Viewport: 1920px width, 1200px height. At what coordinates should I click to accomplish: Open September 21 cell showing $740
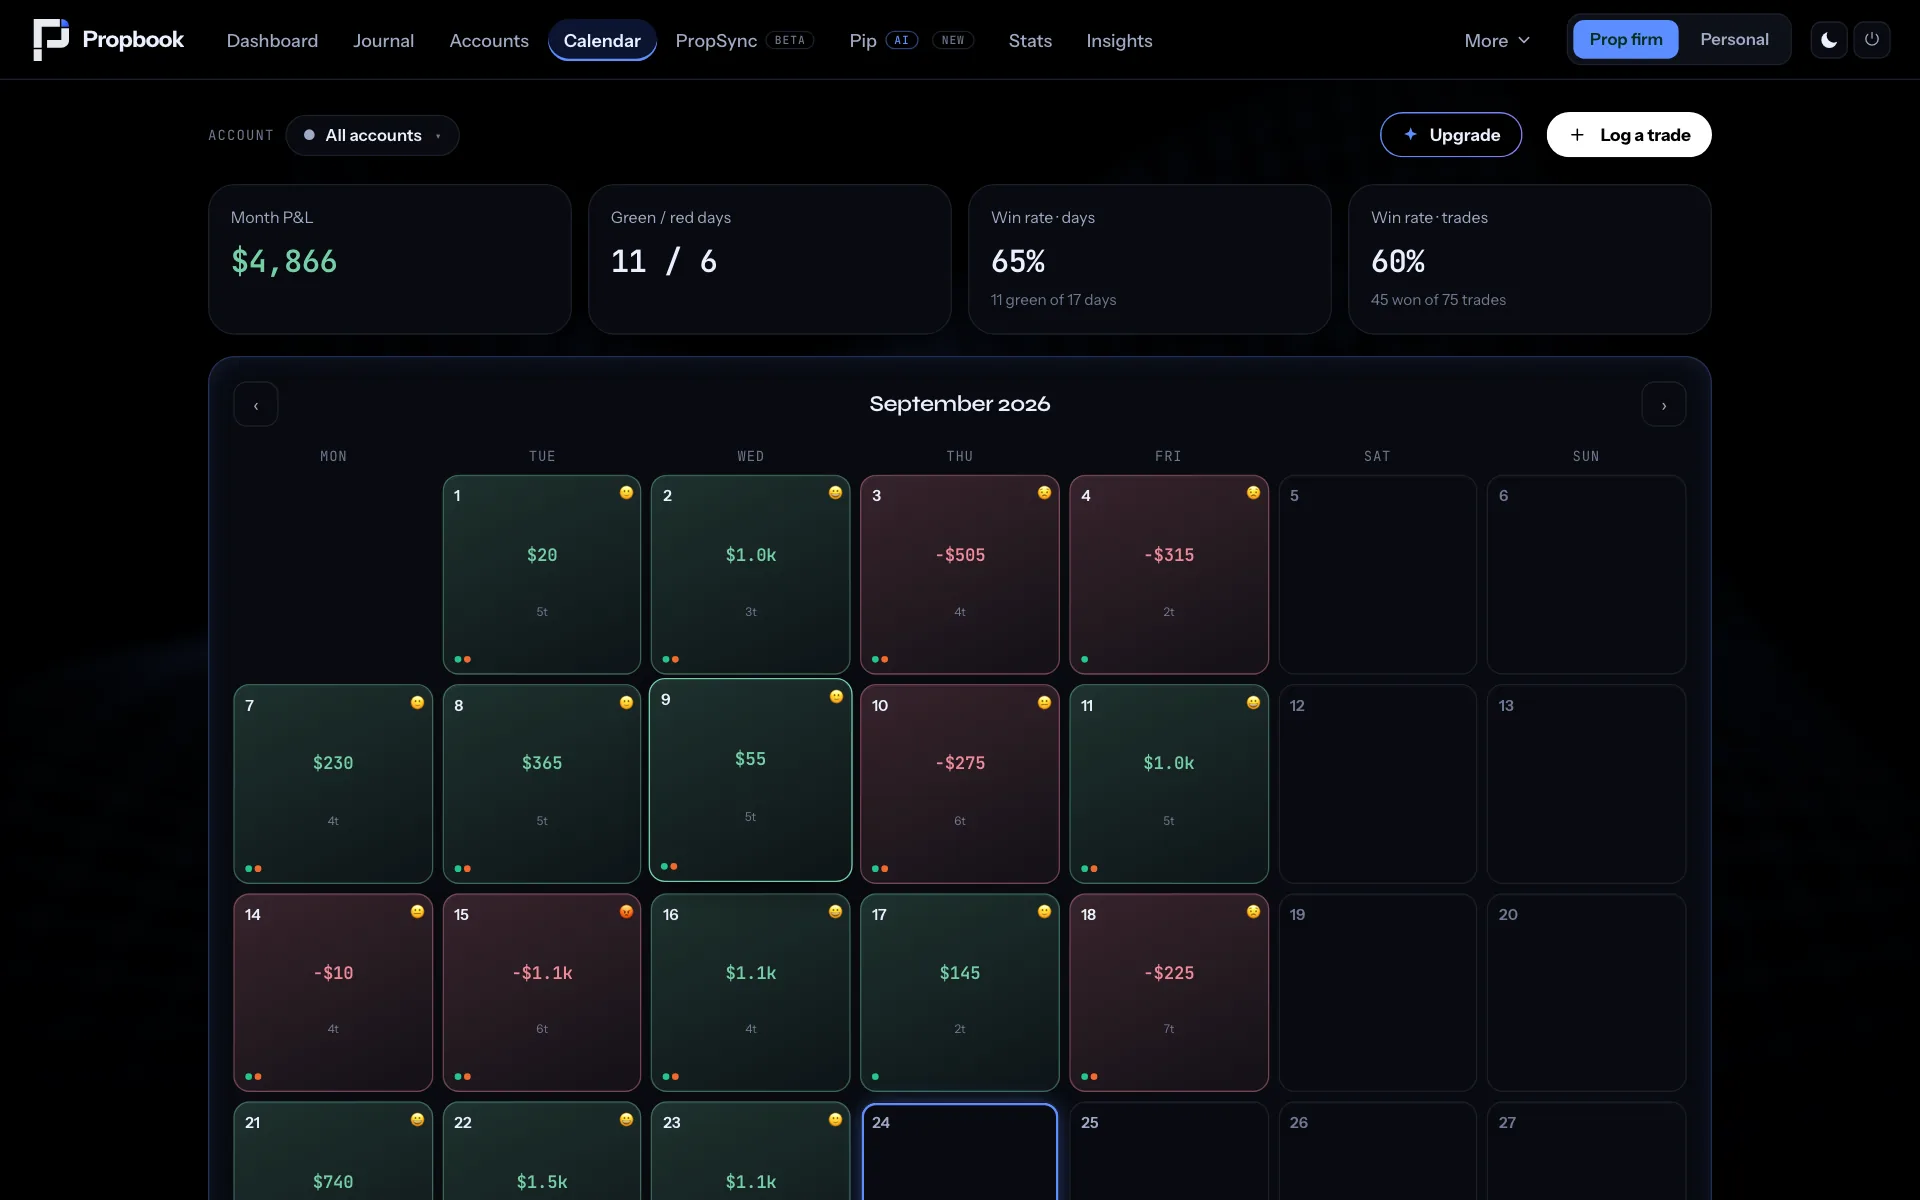point(333,1152)
